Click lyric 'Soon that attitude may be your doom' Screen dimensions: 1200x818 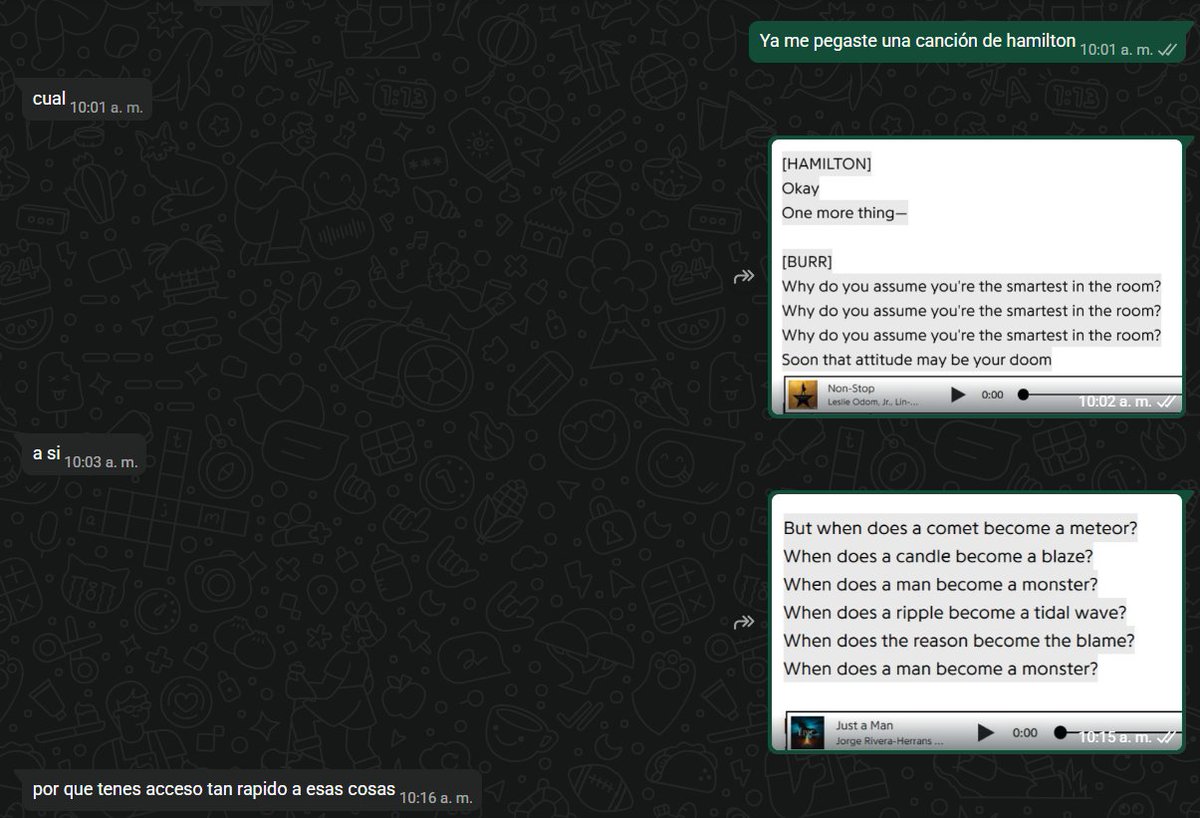click(916, 360)
